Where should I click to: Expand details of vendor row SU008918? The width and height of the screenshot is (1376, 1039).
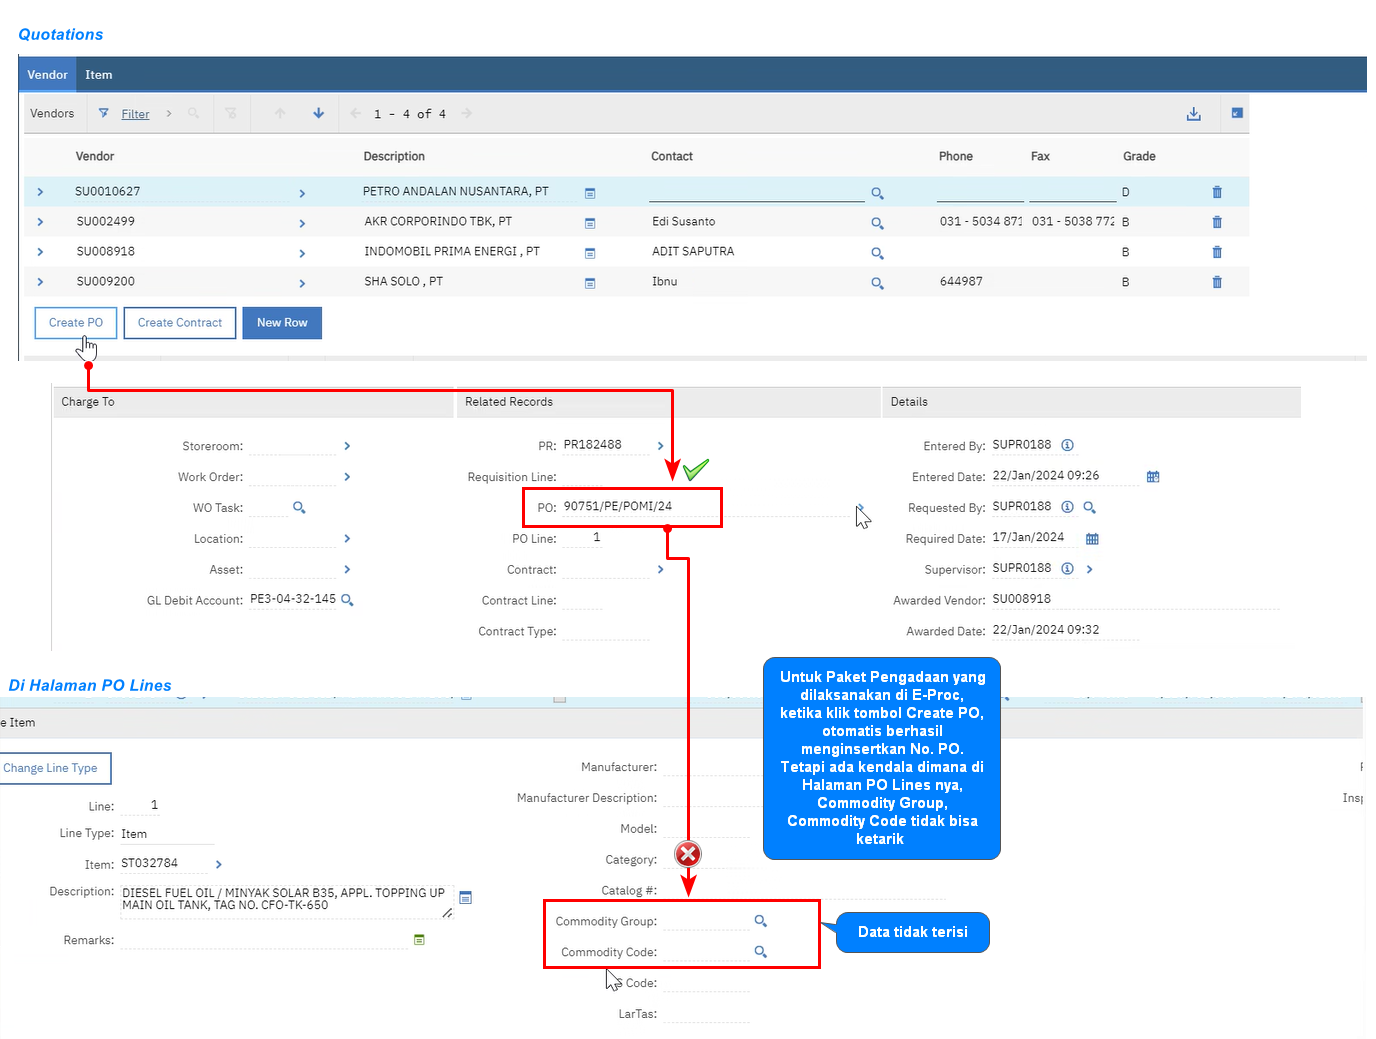(40, 252)
